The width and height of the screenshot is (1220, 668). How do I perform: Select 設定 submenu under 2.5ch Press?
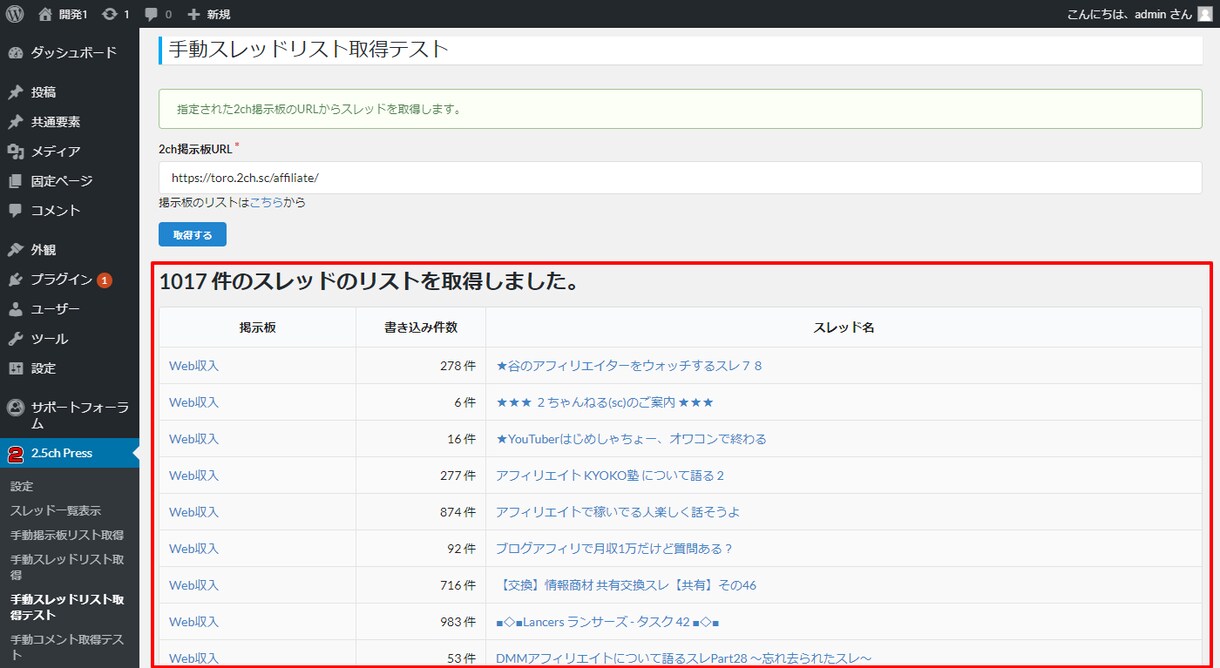(22, 486)
